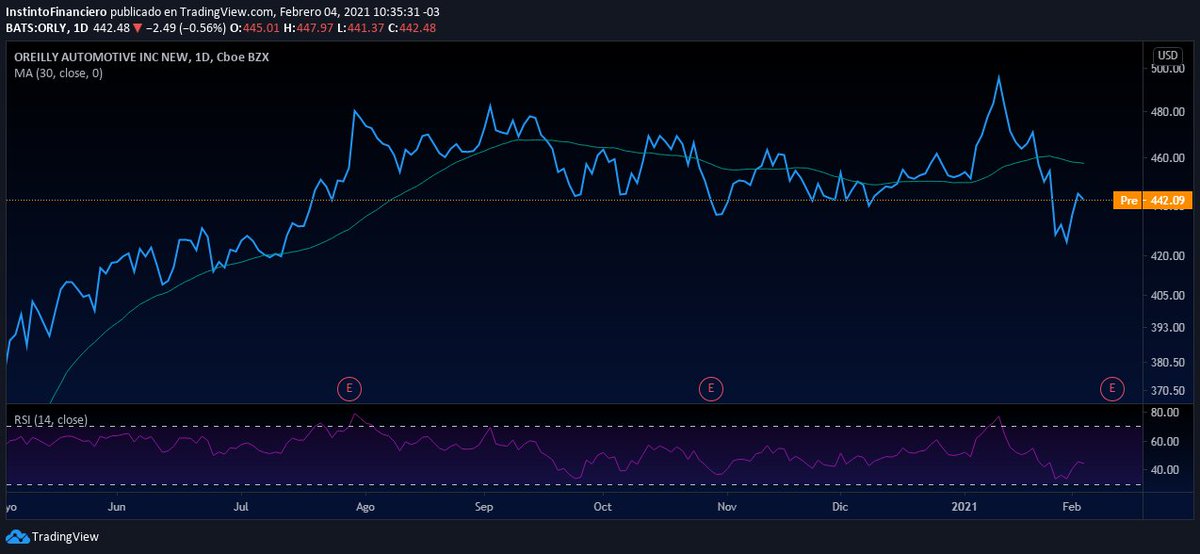Click the Jul label on time axis
1200x554 pixels.
[x=241, y=507]
